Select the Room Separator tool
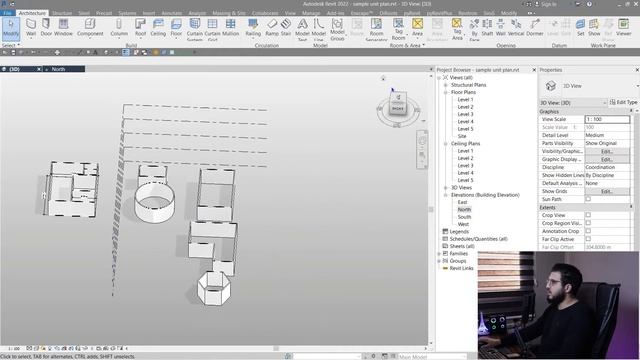Viewport: 640px width, 360px height. tap(376, 29)
